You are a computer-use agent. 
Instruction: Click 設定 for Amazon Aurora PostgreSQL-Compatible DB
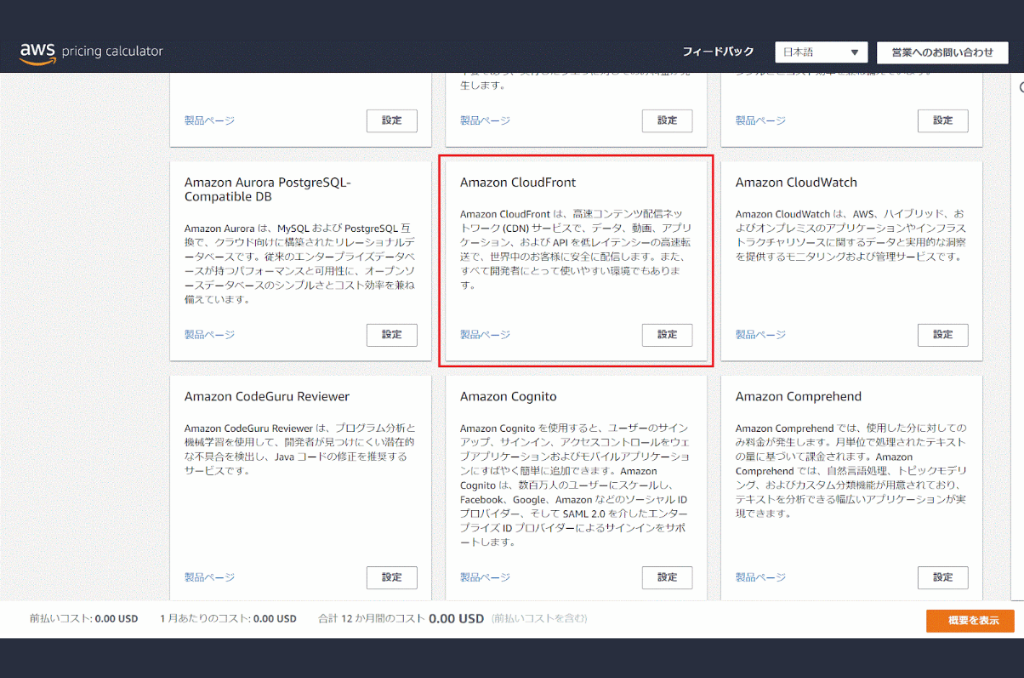(392, 334)
